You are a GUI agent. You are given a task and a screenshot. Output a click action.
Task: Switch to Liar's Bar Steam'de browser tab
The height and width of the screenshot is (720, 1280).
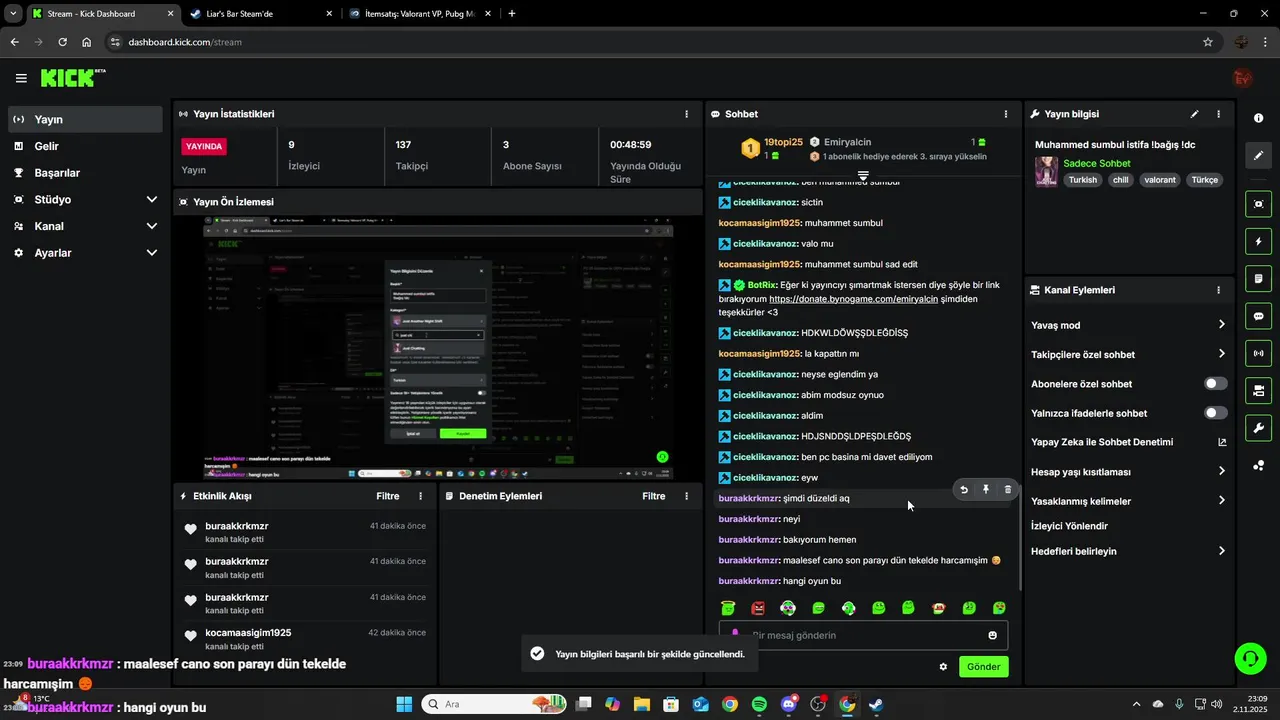tap(258, 14)
